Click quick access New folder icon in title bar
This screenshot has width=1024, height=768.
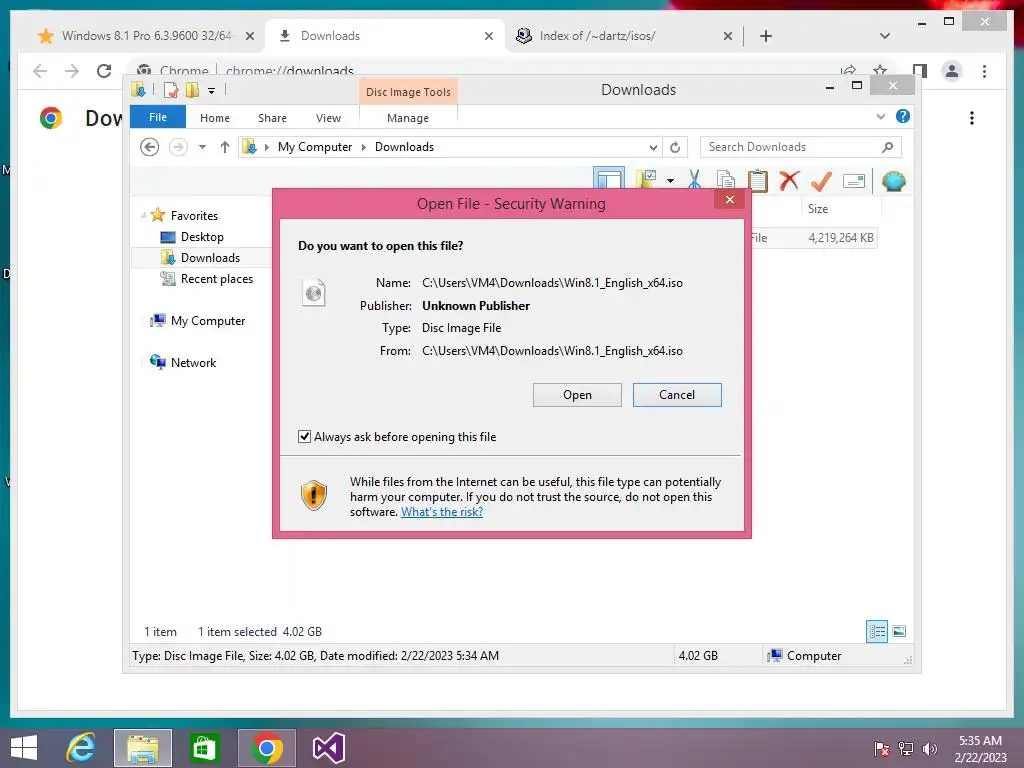(x=192, y=90)
